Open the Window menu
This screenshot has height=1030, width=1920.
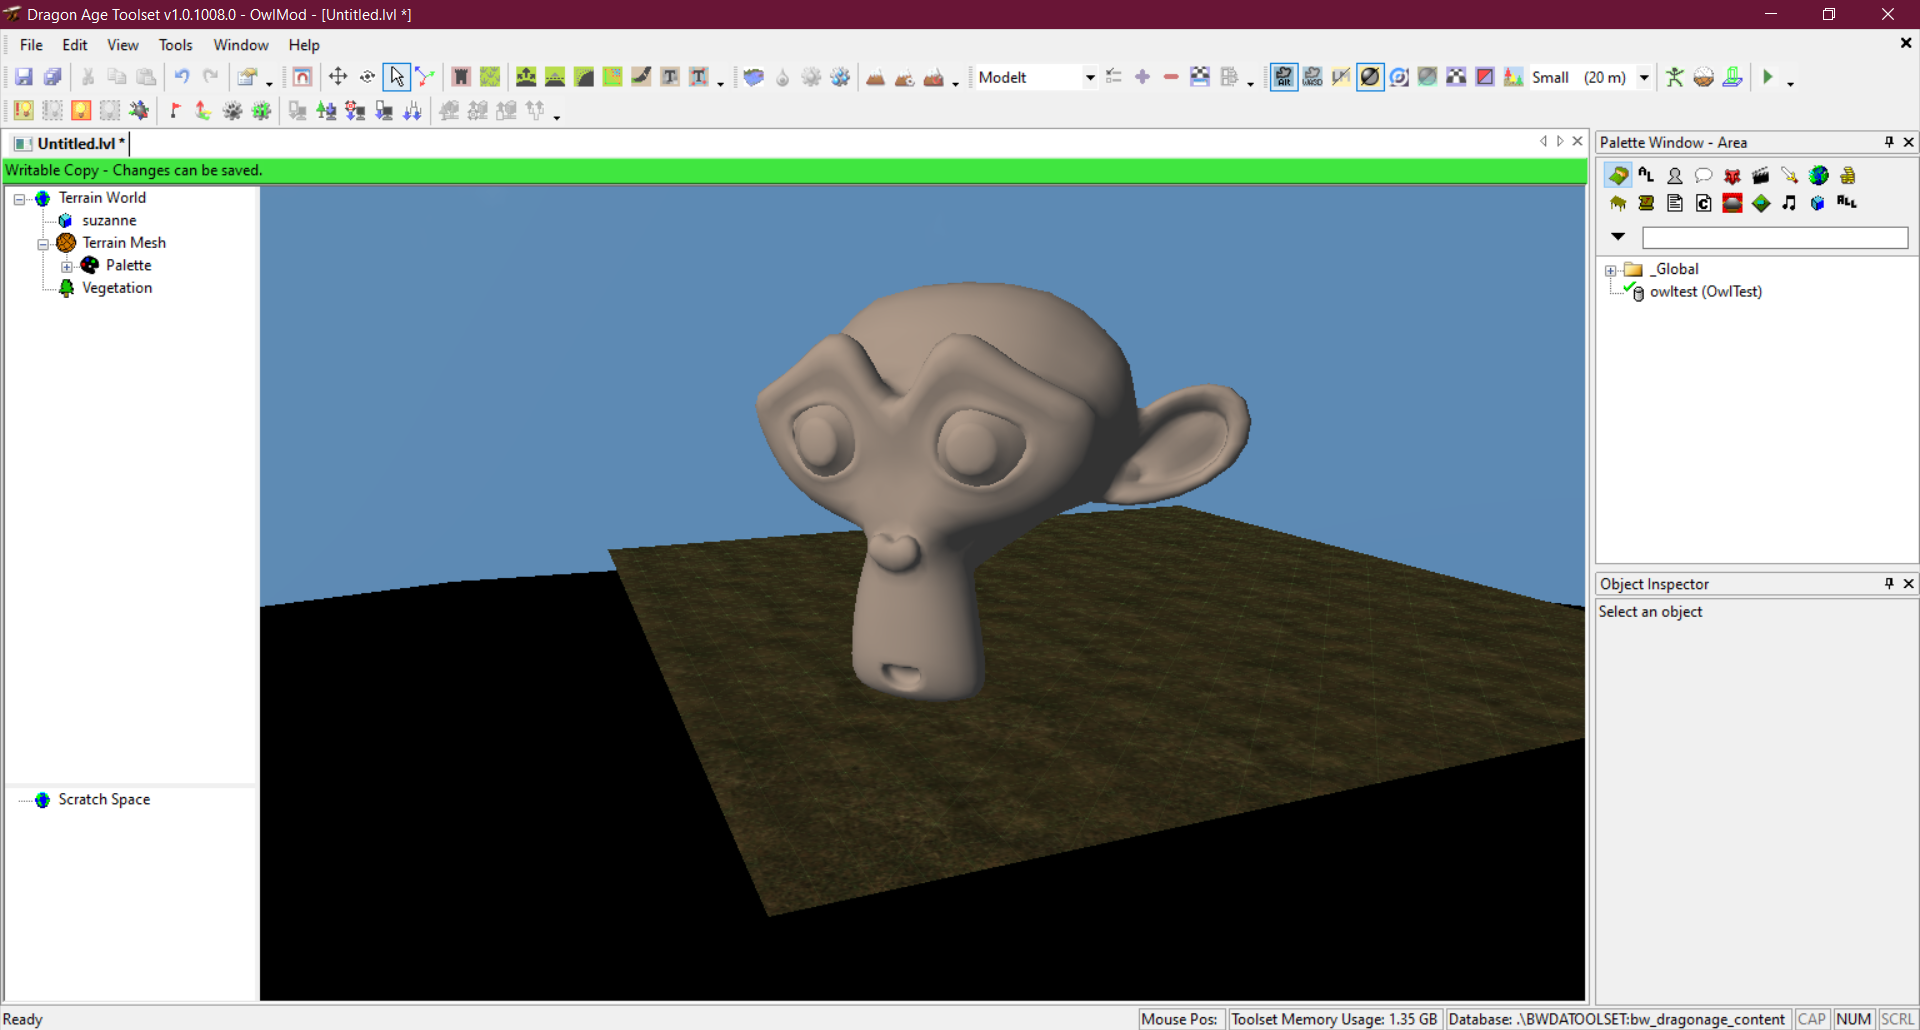point(241,45)
